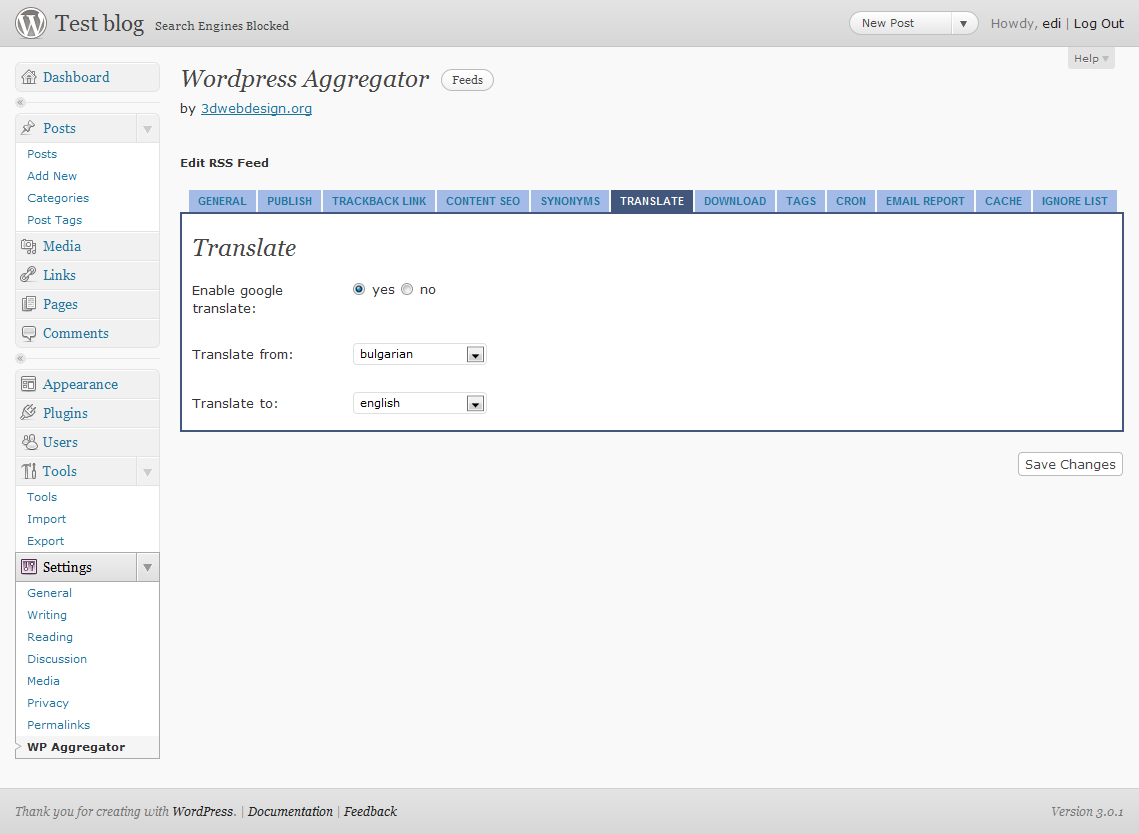
Task: Click the Settings icon in sidebar
Action: point(28,567)
